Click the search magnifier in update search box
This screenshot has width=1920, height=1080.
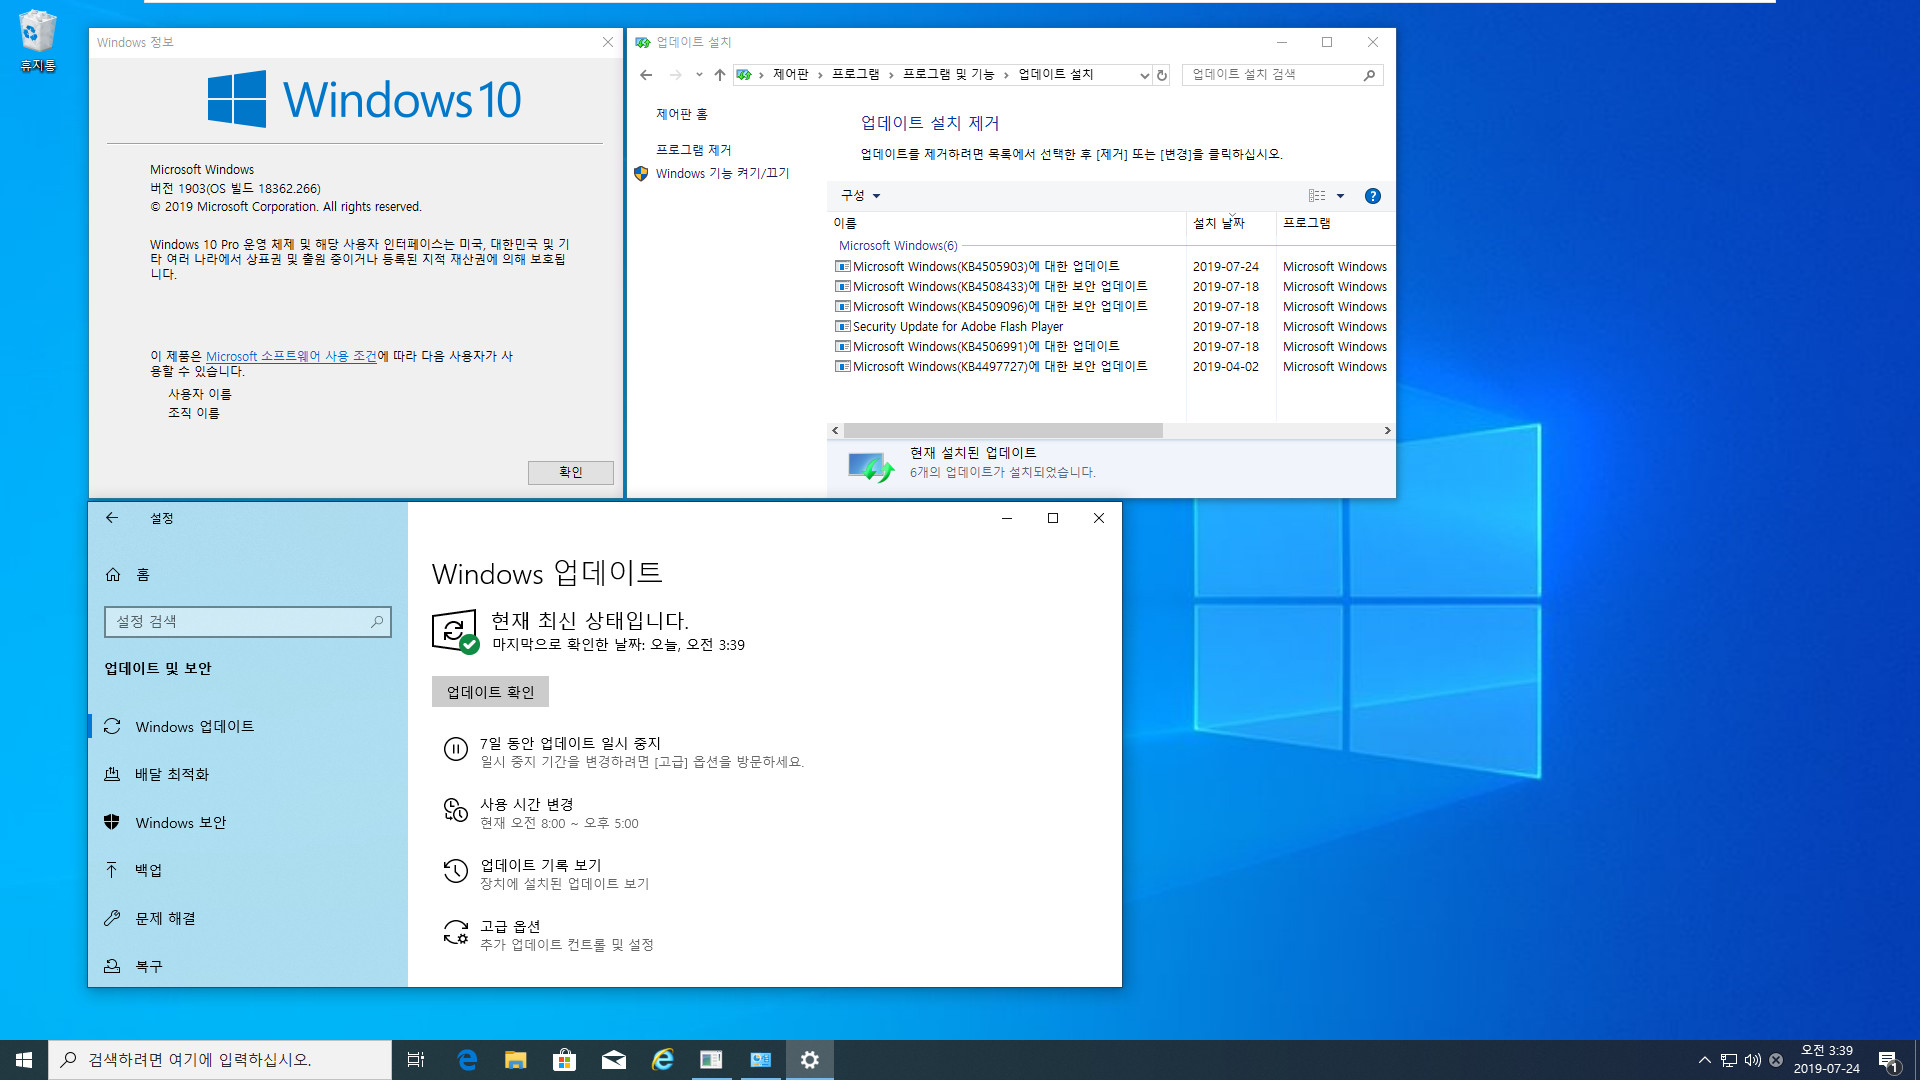click(1369, 75)
